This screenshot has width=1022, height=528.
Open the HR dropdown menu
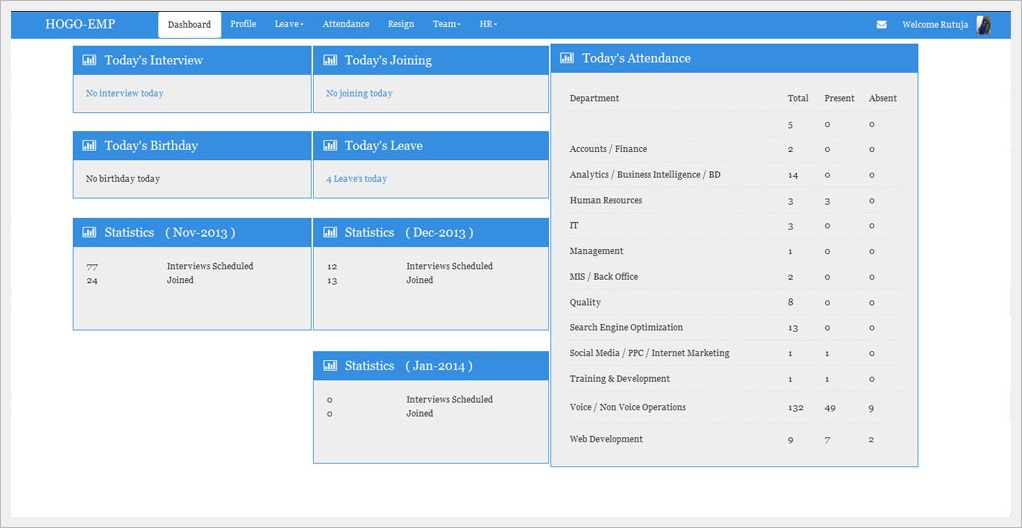coord(488,24)
